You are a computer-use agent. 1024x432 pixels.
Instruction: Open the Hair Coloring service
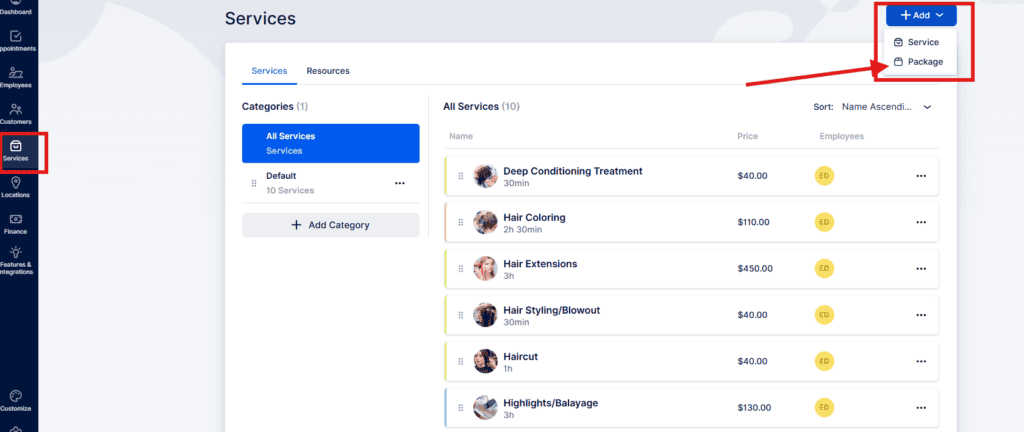click(692, 223)
